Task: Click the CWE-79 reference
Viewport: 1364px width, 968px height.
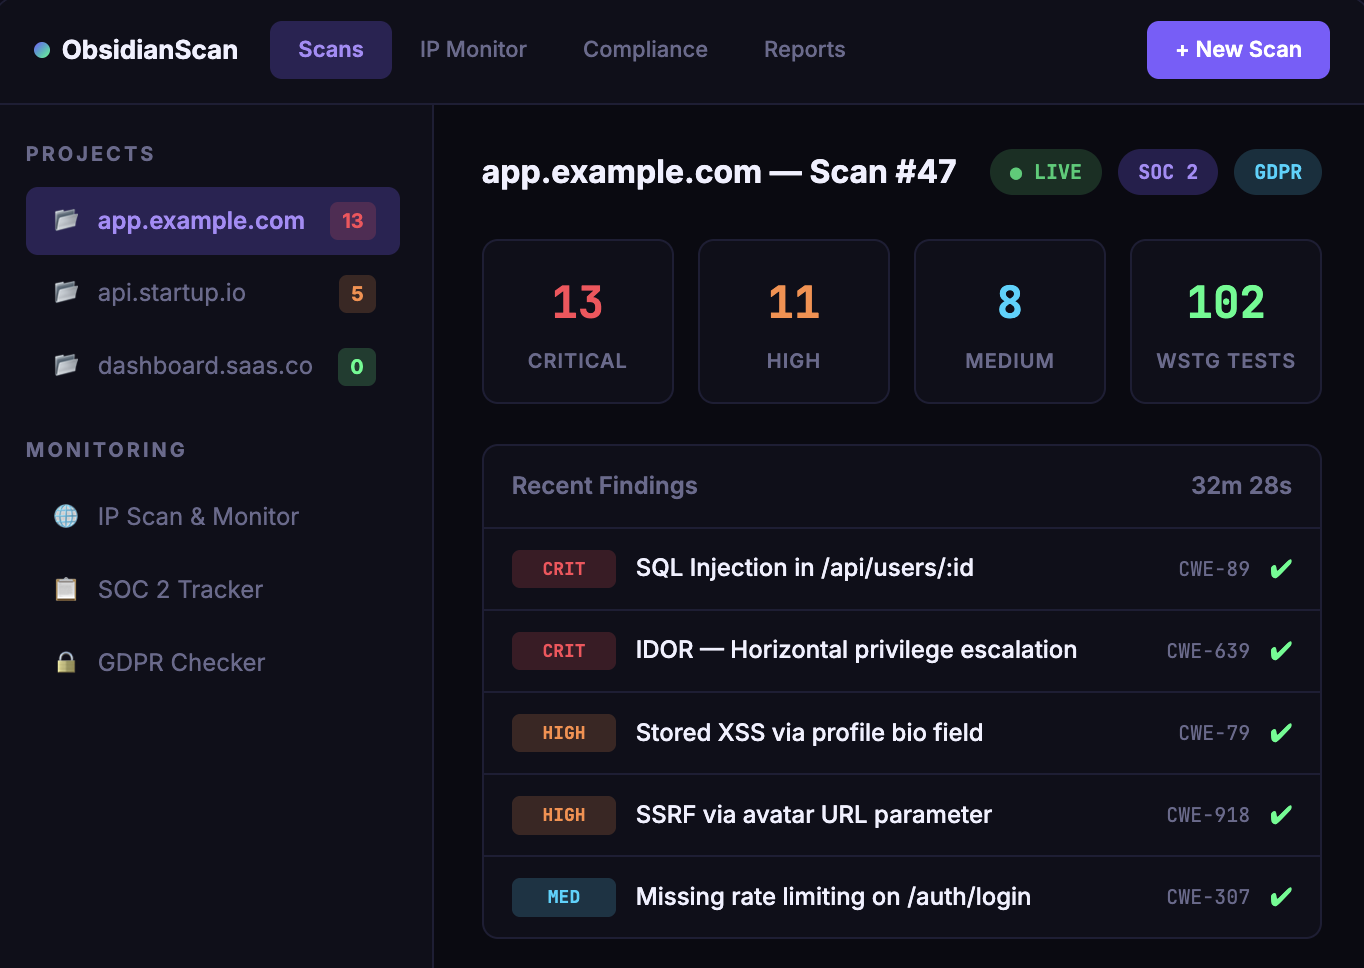Action: click(1214, 733)
